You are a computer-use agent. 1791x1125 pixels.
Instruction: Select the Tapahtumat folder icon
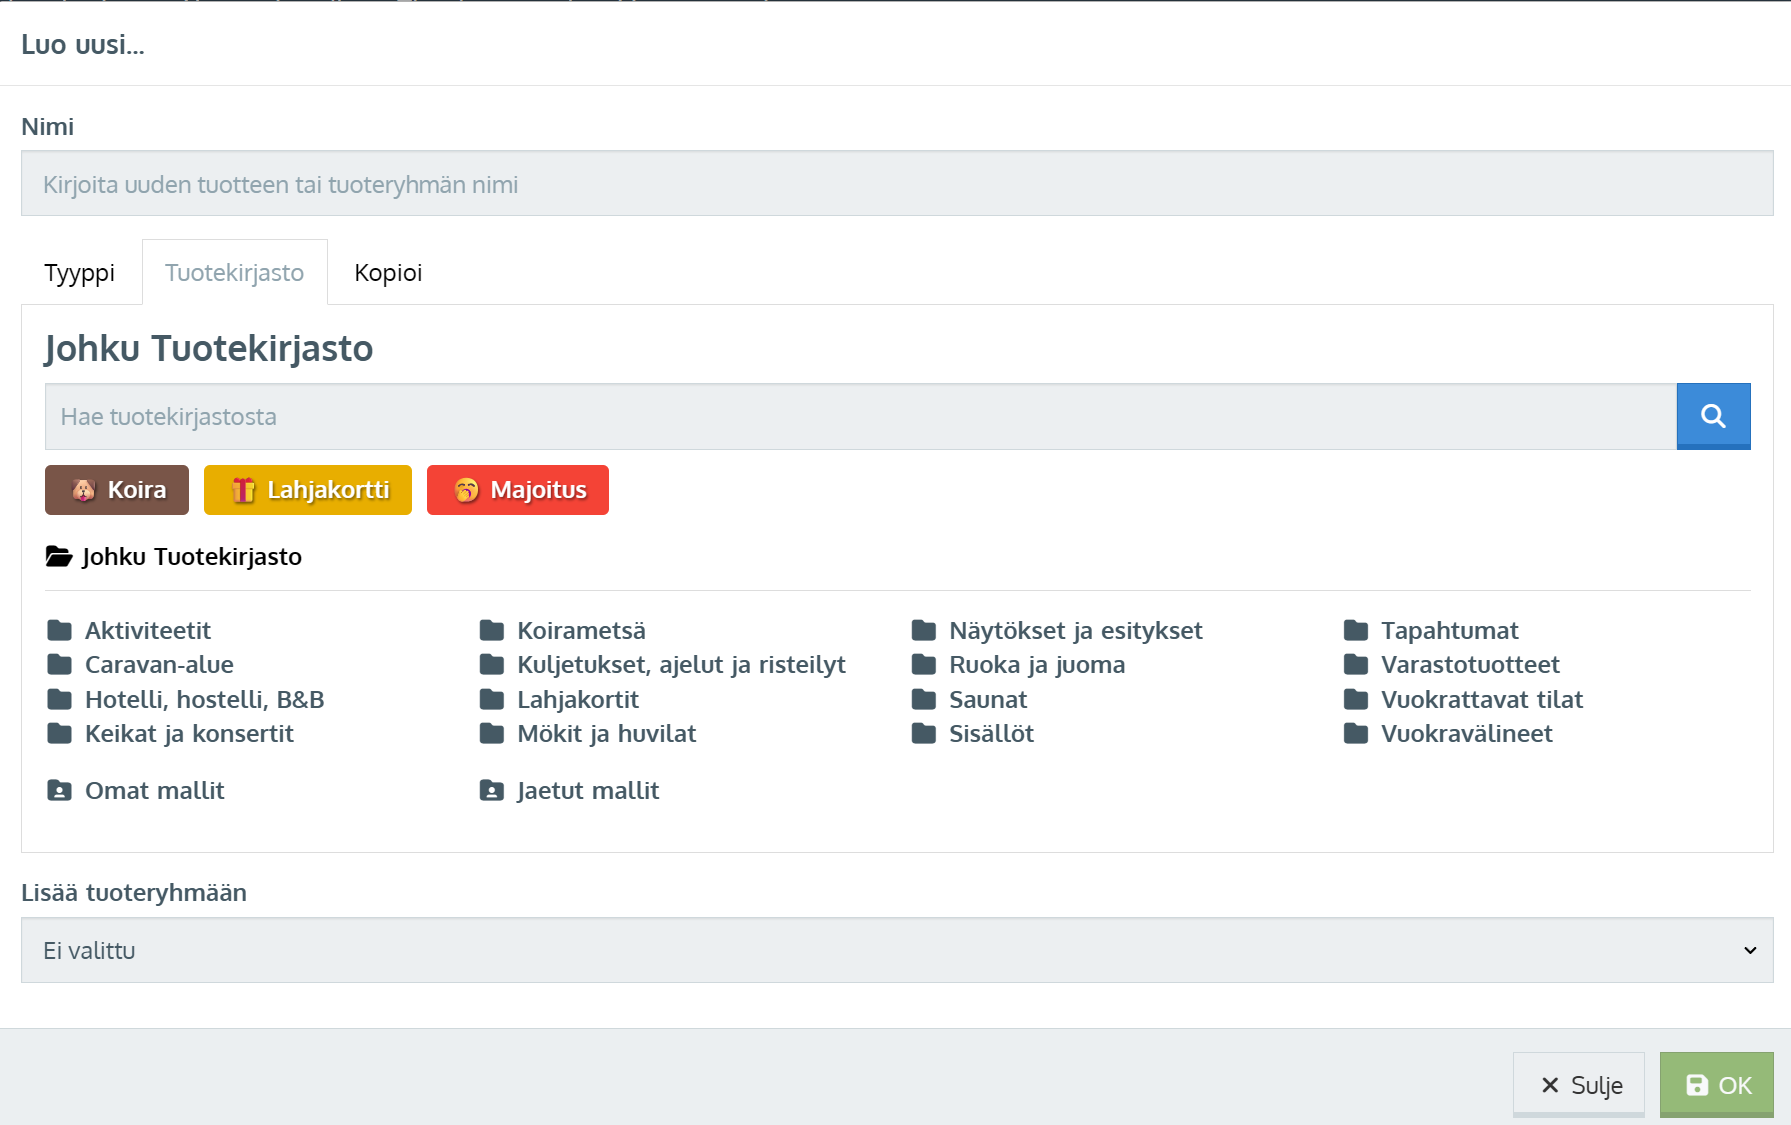click(1356, 631)
